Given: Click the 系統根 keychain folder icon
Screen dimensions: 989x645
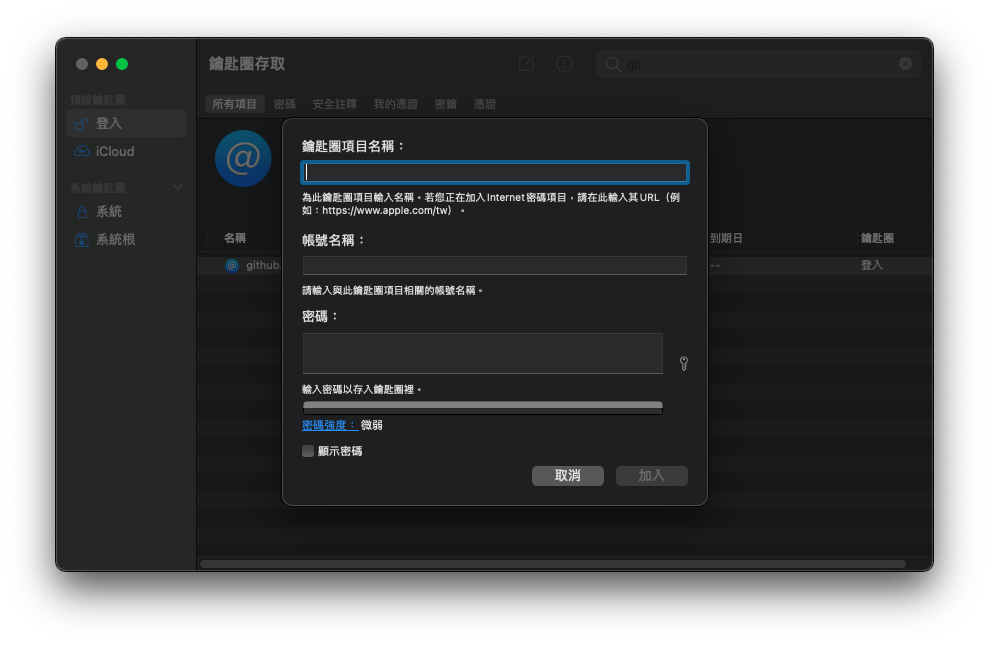Looking at the screenshot, I should 82,240.
